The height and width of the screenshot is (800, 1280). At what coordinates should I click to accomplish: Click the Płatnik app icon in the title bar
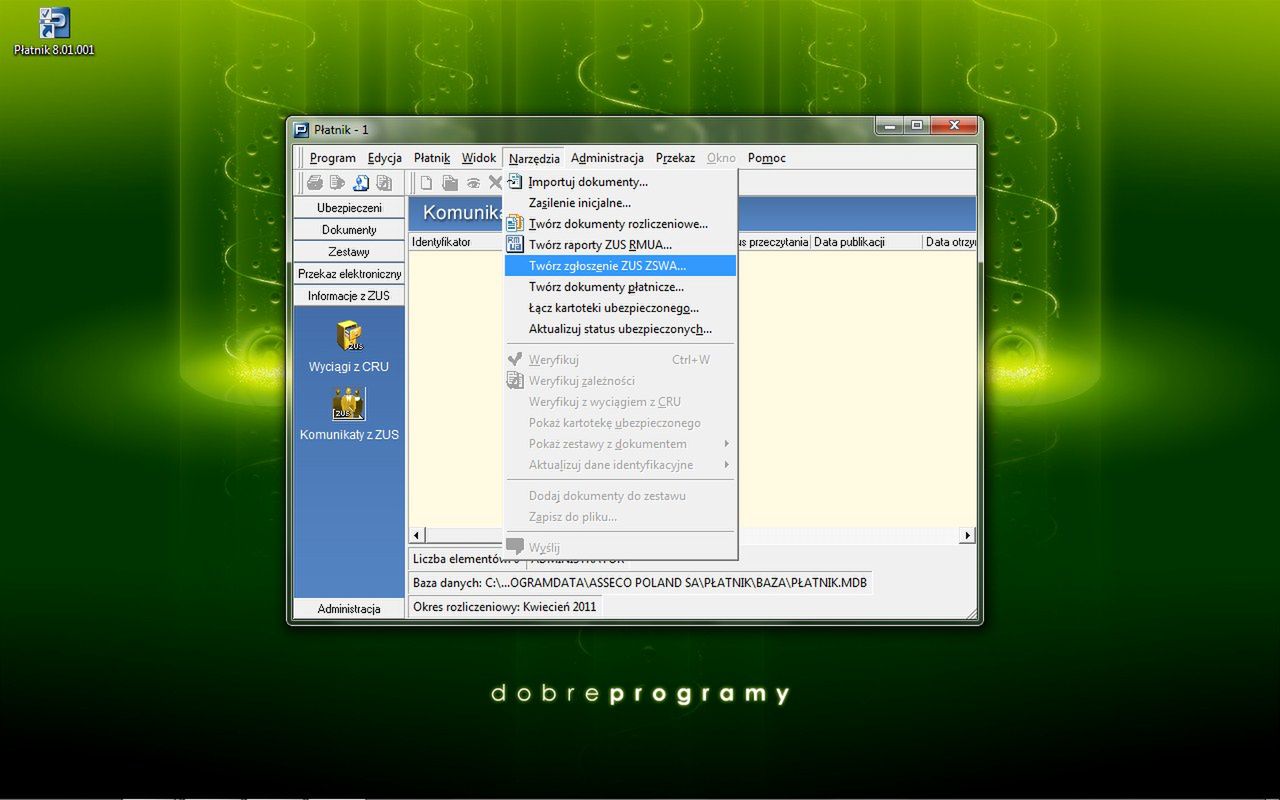pyautogui.click(x=301, y=129)
